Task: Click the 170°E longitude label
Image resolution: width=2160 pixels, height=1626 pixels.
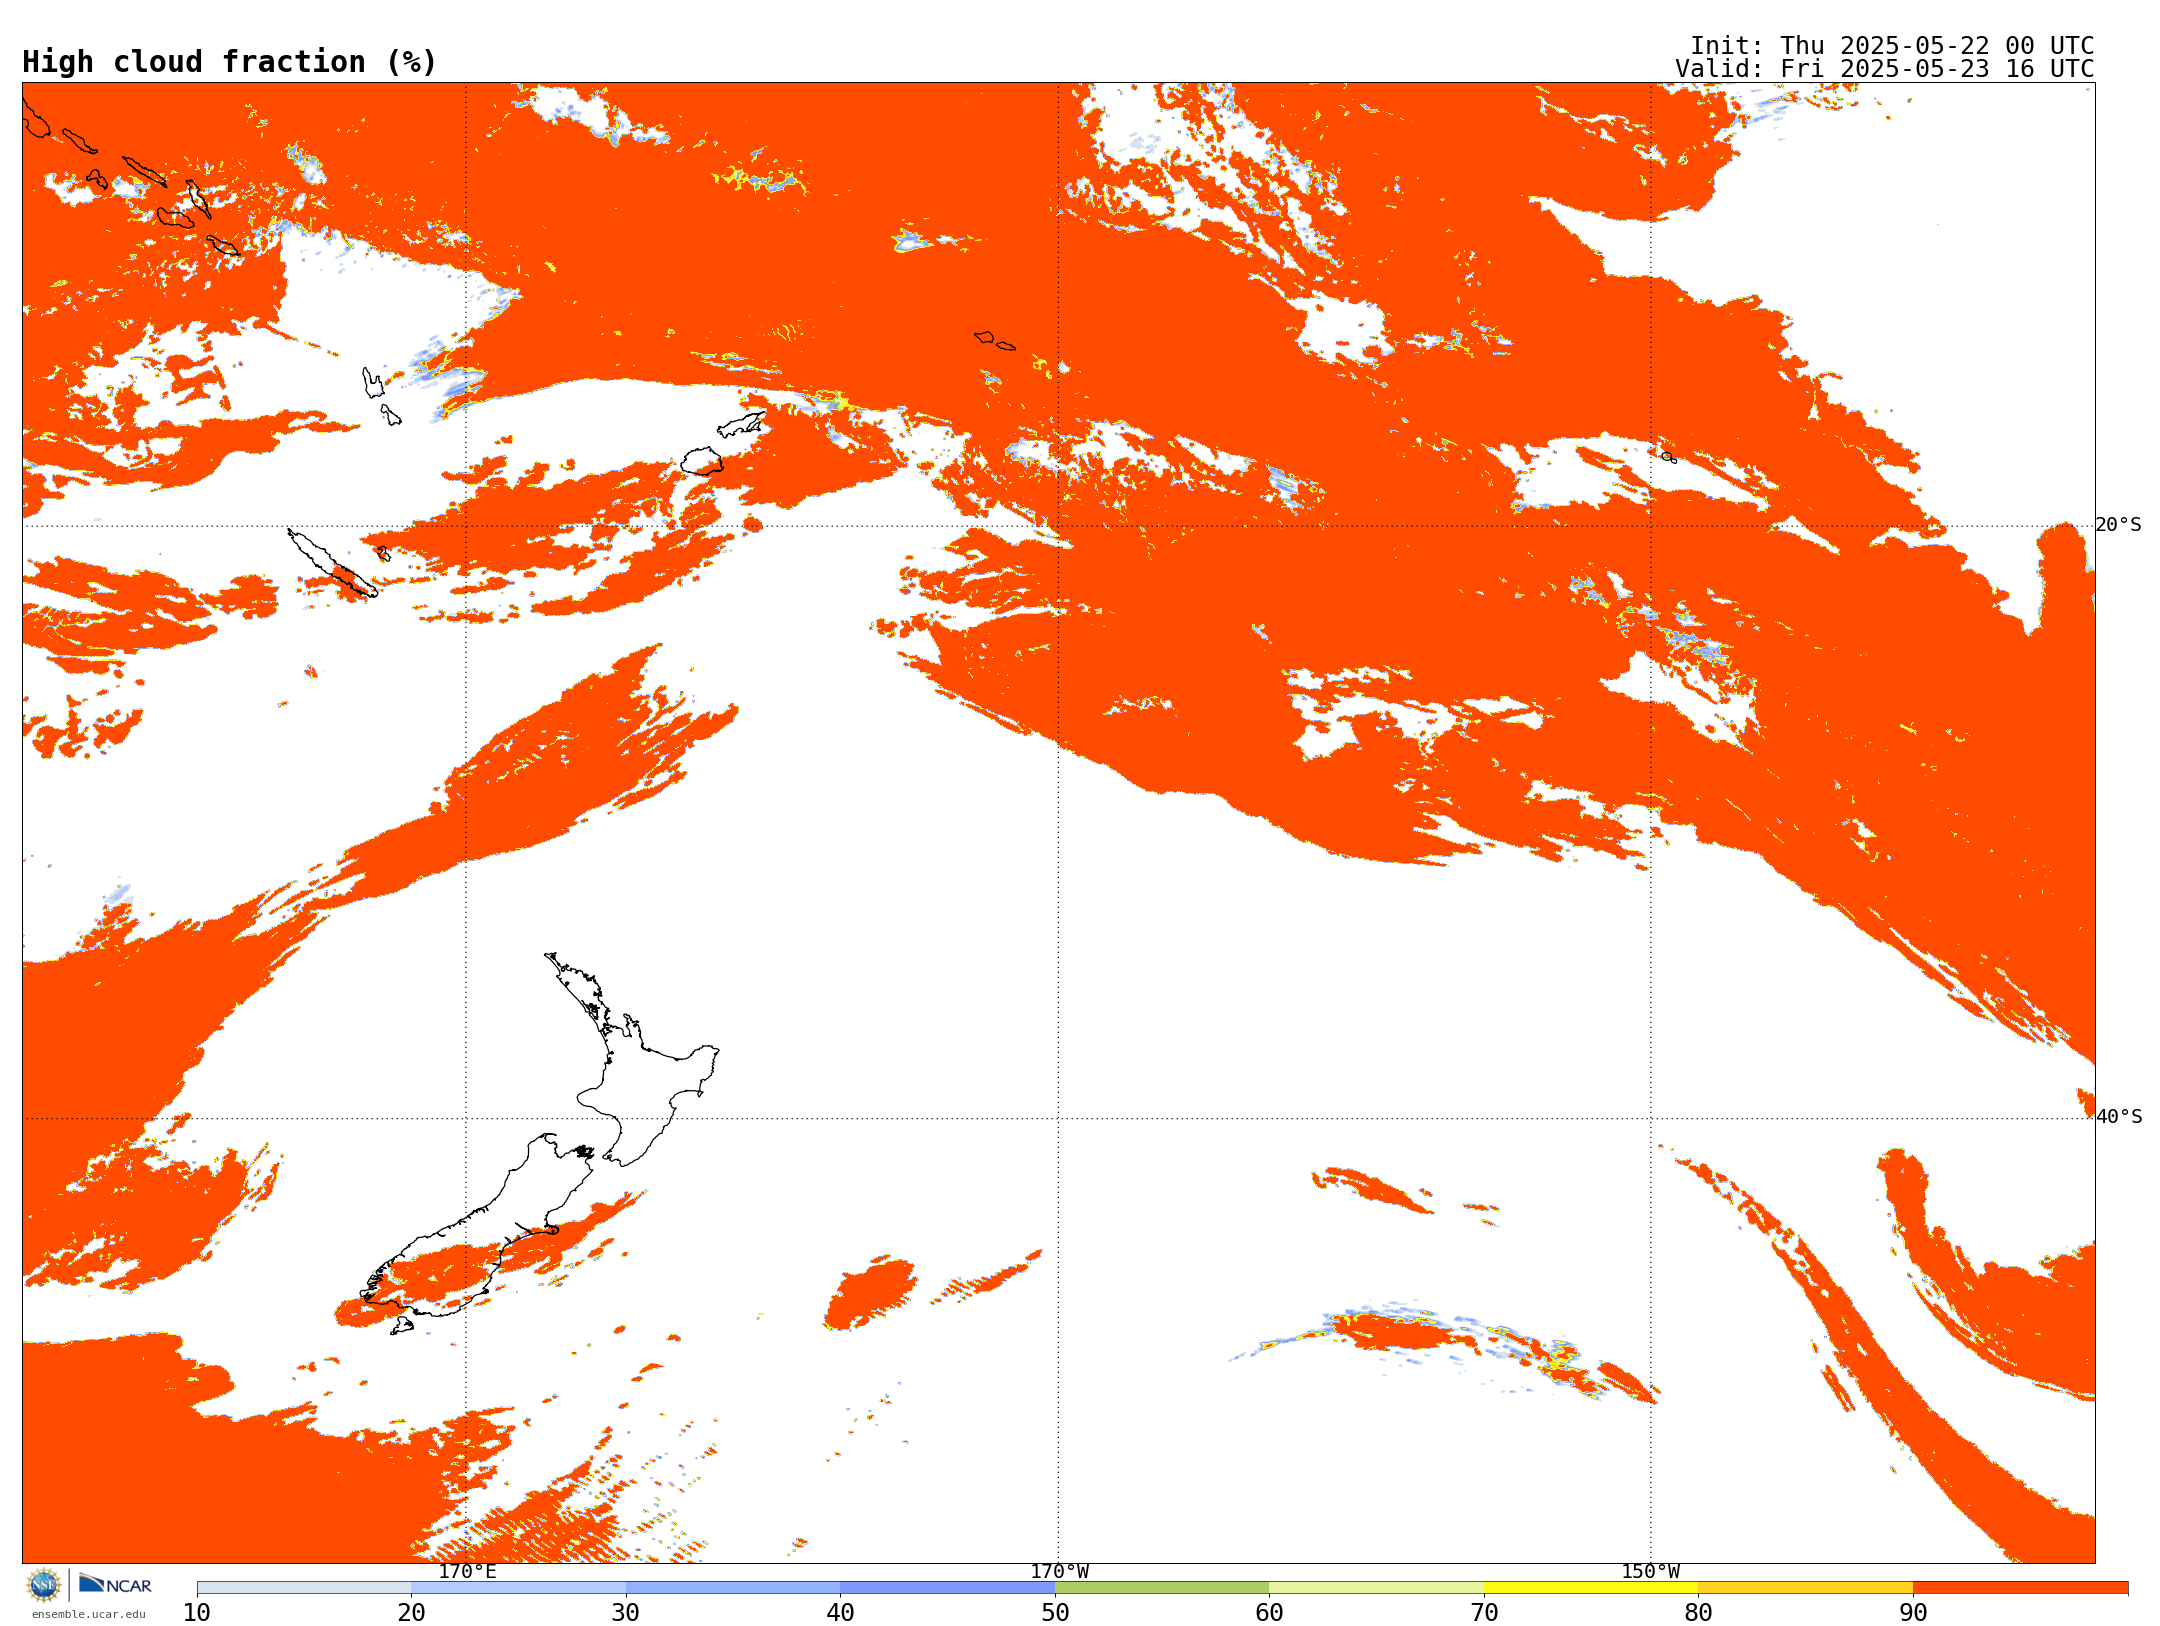Action: [x=467, y=1572]
